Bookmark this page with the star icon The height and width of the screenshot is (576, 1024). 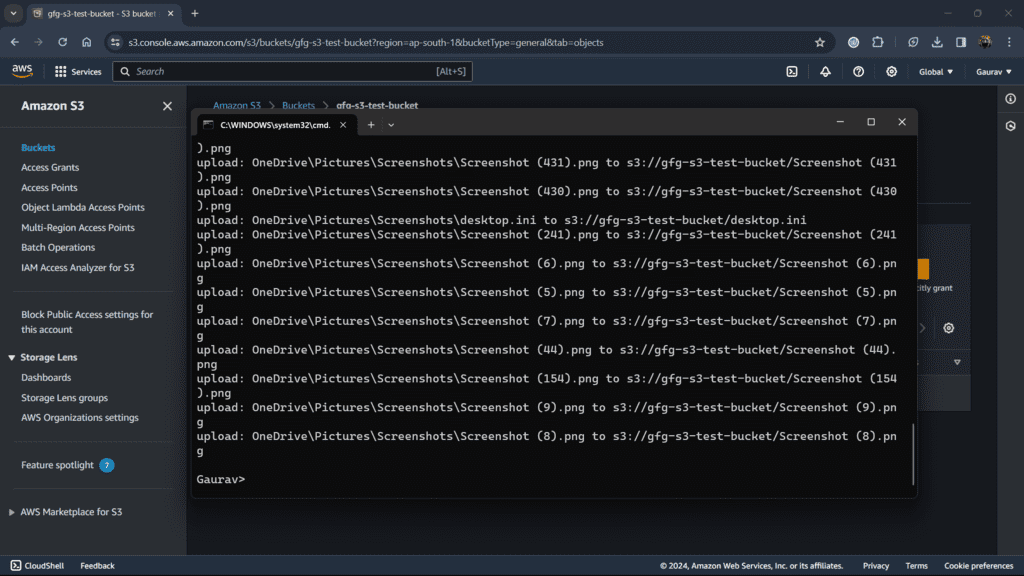[820, 42]
